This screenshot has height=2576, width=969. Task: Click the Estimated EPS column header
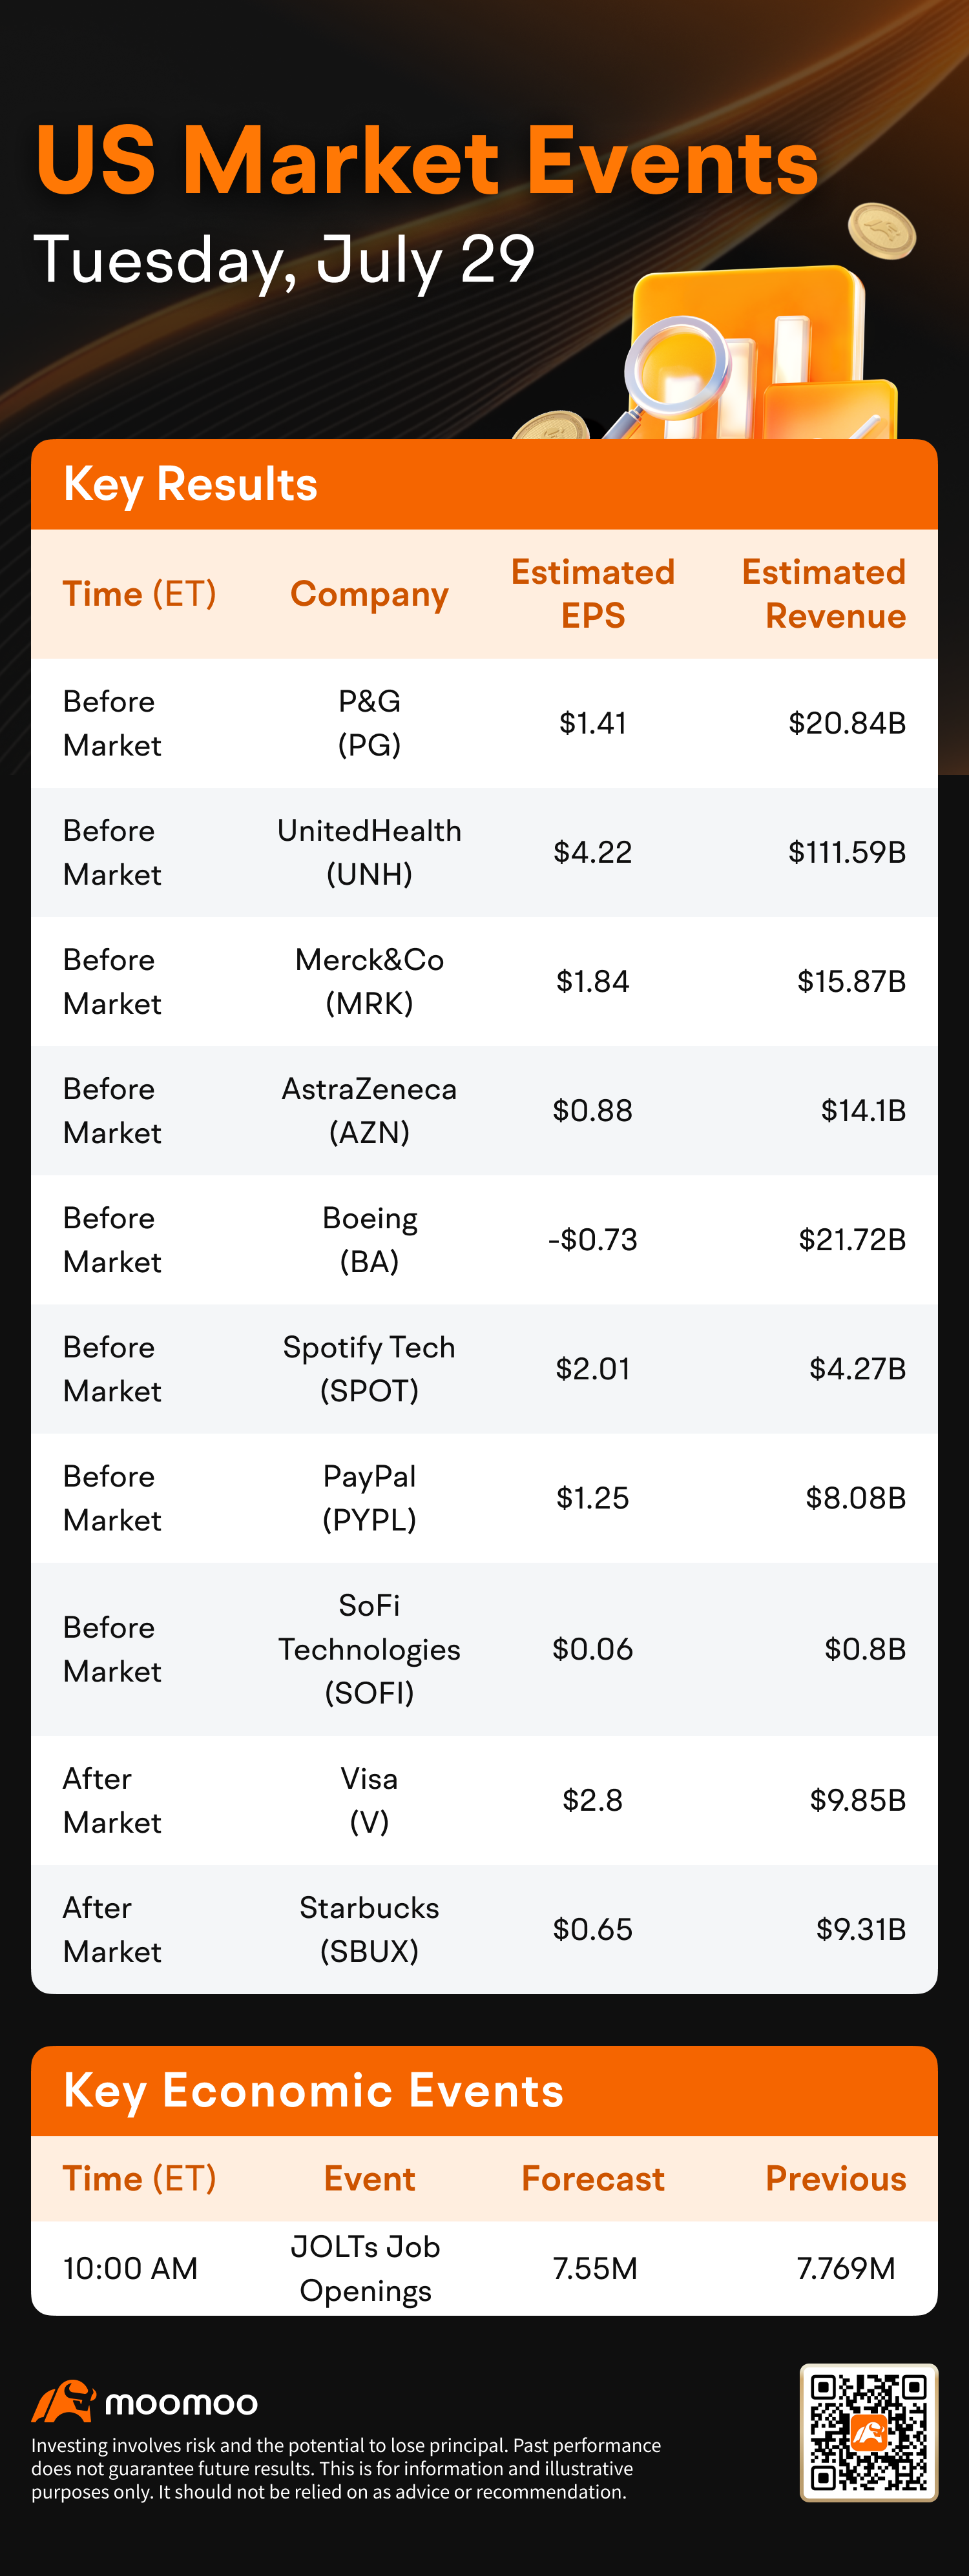click(592, 594)
